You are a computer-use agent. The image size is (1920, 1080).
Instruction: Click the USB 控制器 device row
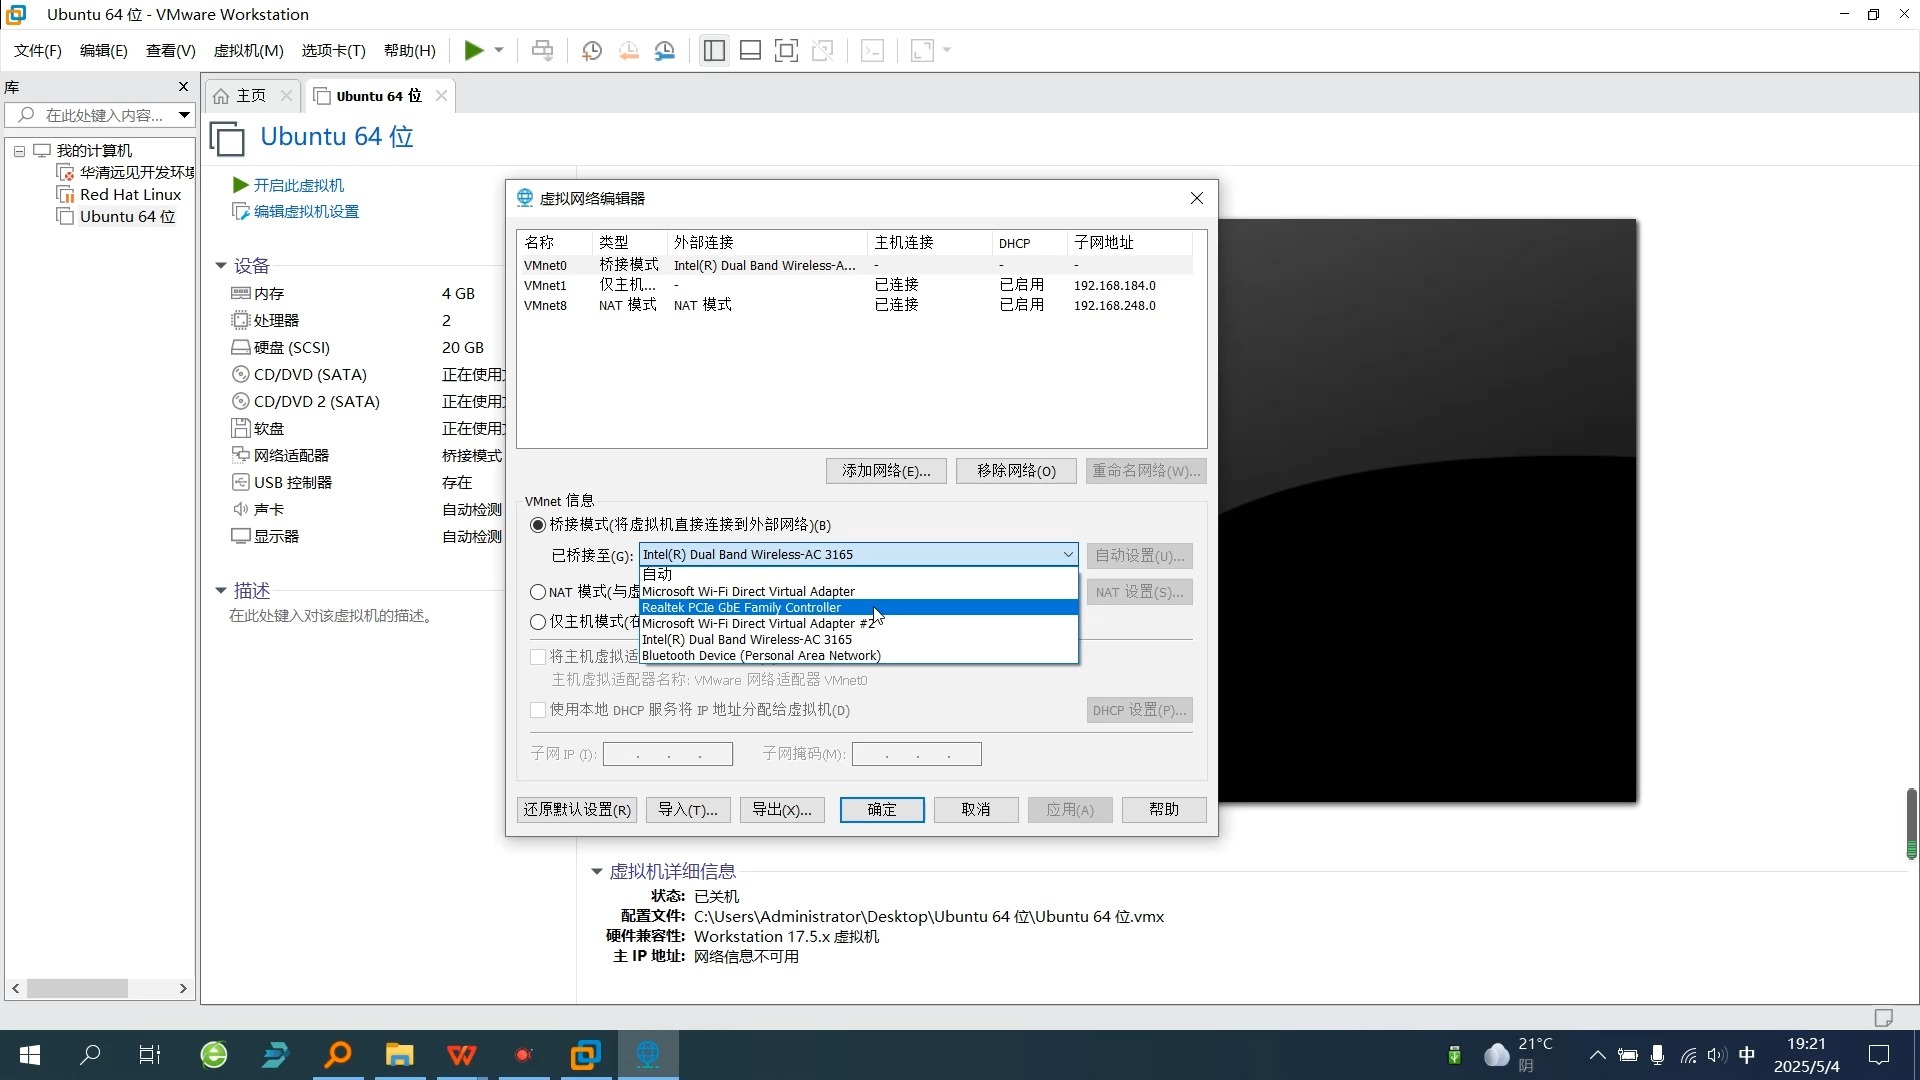click(366, 482)
